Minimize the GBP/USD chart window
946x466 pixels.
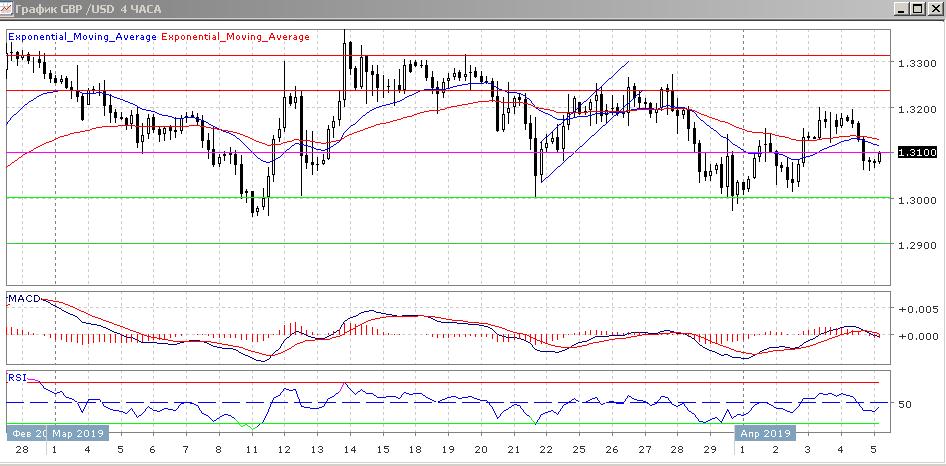pos(899,10)
